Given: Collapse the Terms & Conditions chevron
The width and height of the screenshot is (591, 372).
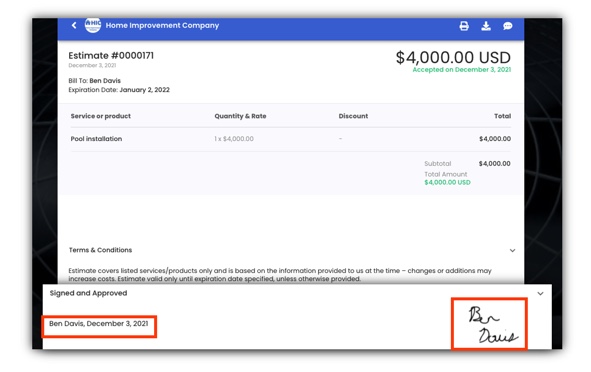Looking at the screenshot, I should point(512,250).
